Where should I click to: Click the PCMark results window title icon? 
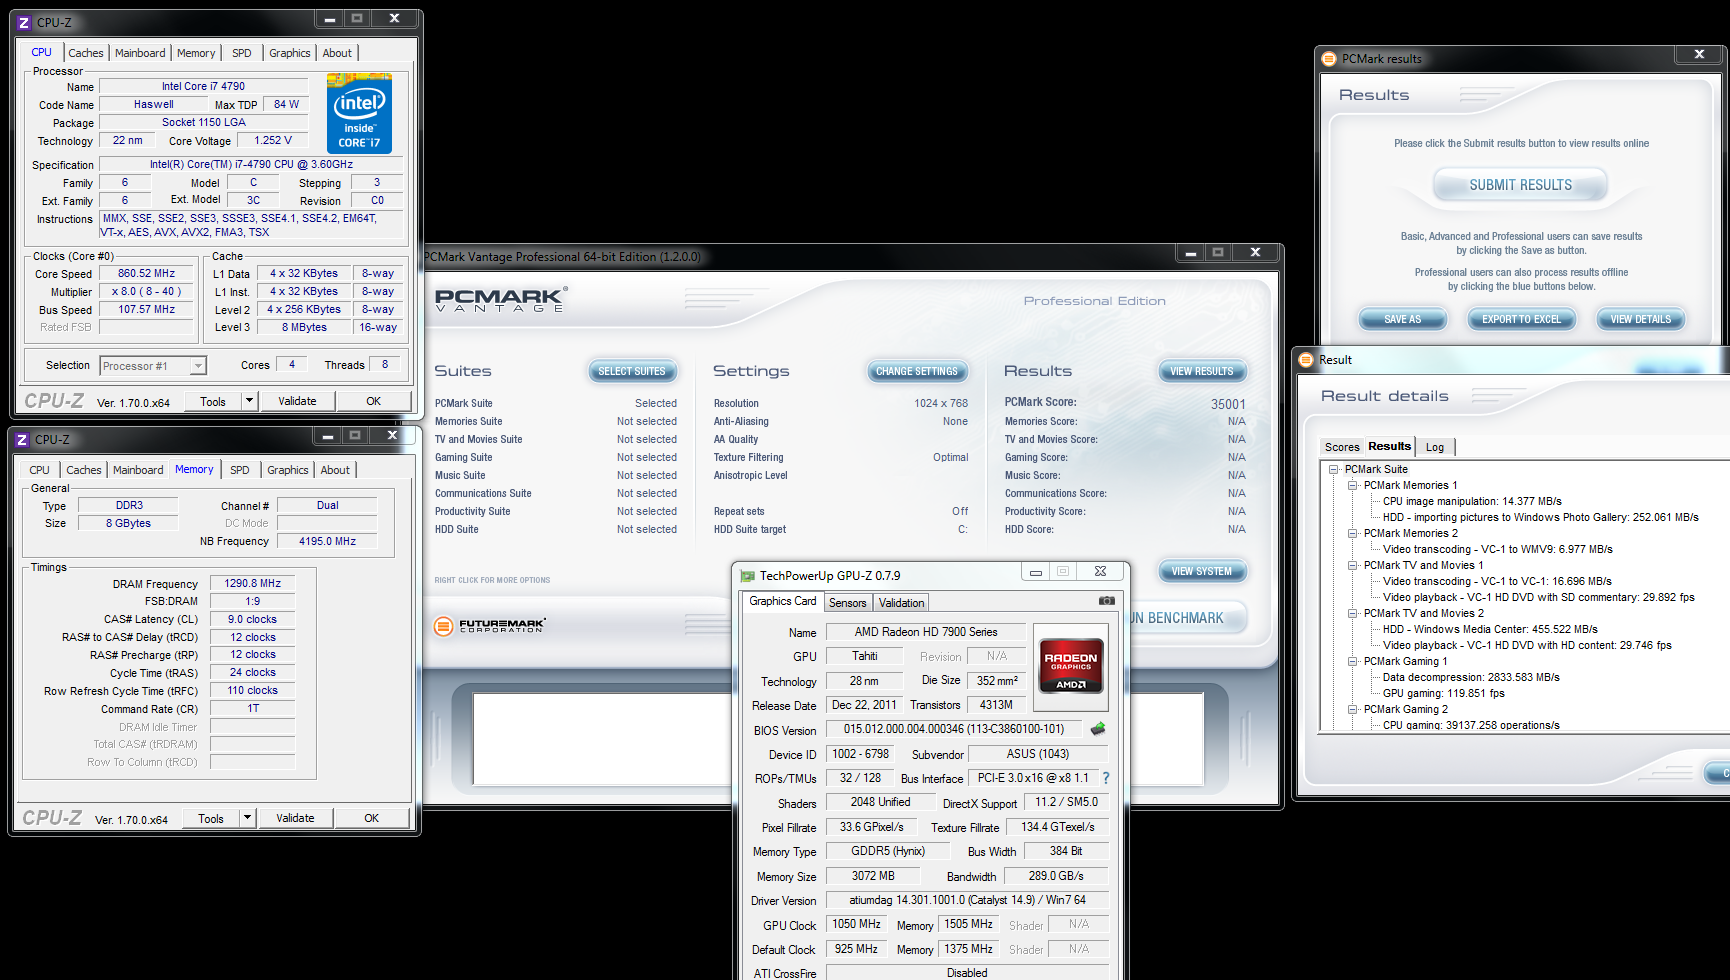tap(1329, 59)
